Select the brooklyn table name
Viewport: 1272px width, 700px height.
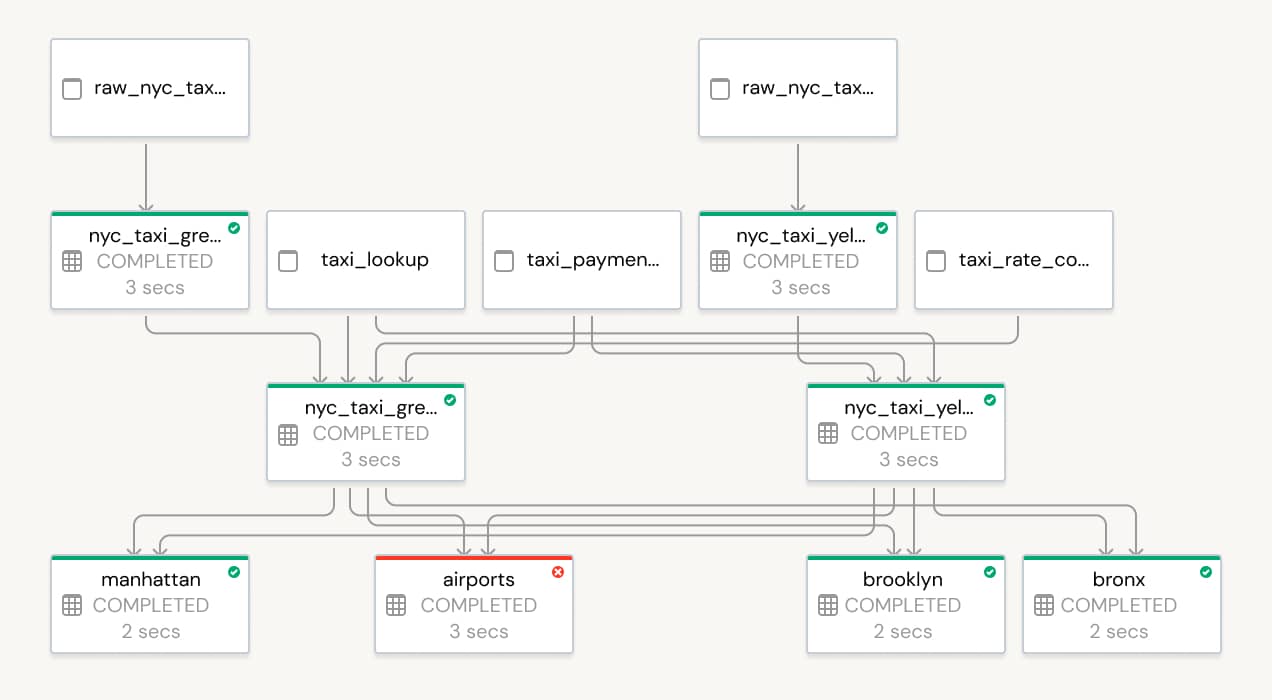pos(902,580)
